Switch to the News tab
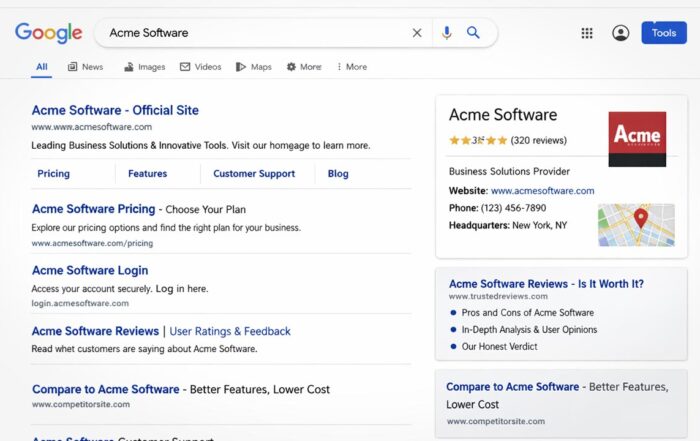The height and width of the screenshot is (441, 700). 85,67
